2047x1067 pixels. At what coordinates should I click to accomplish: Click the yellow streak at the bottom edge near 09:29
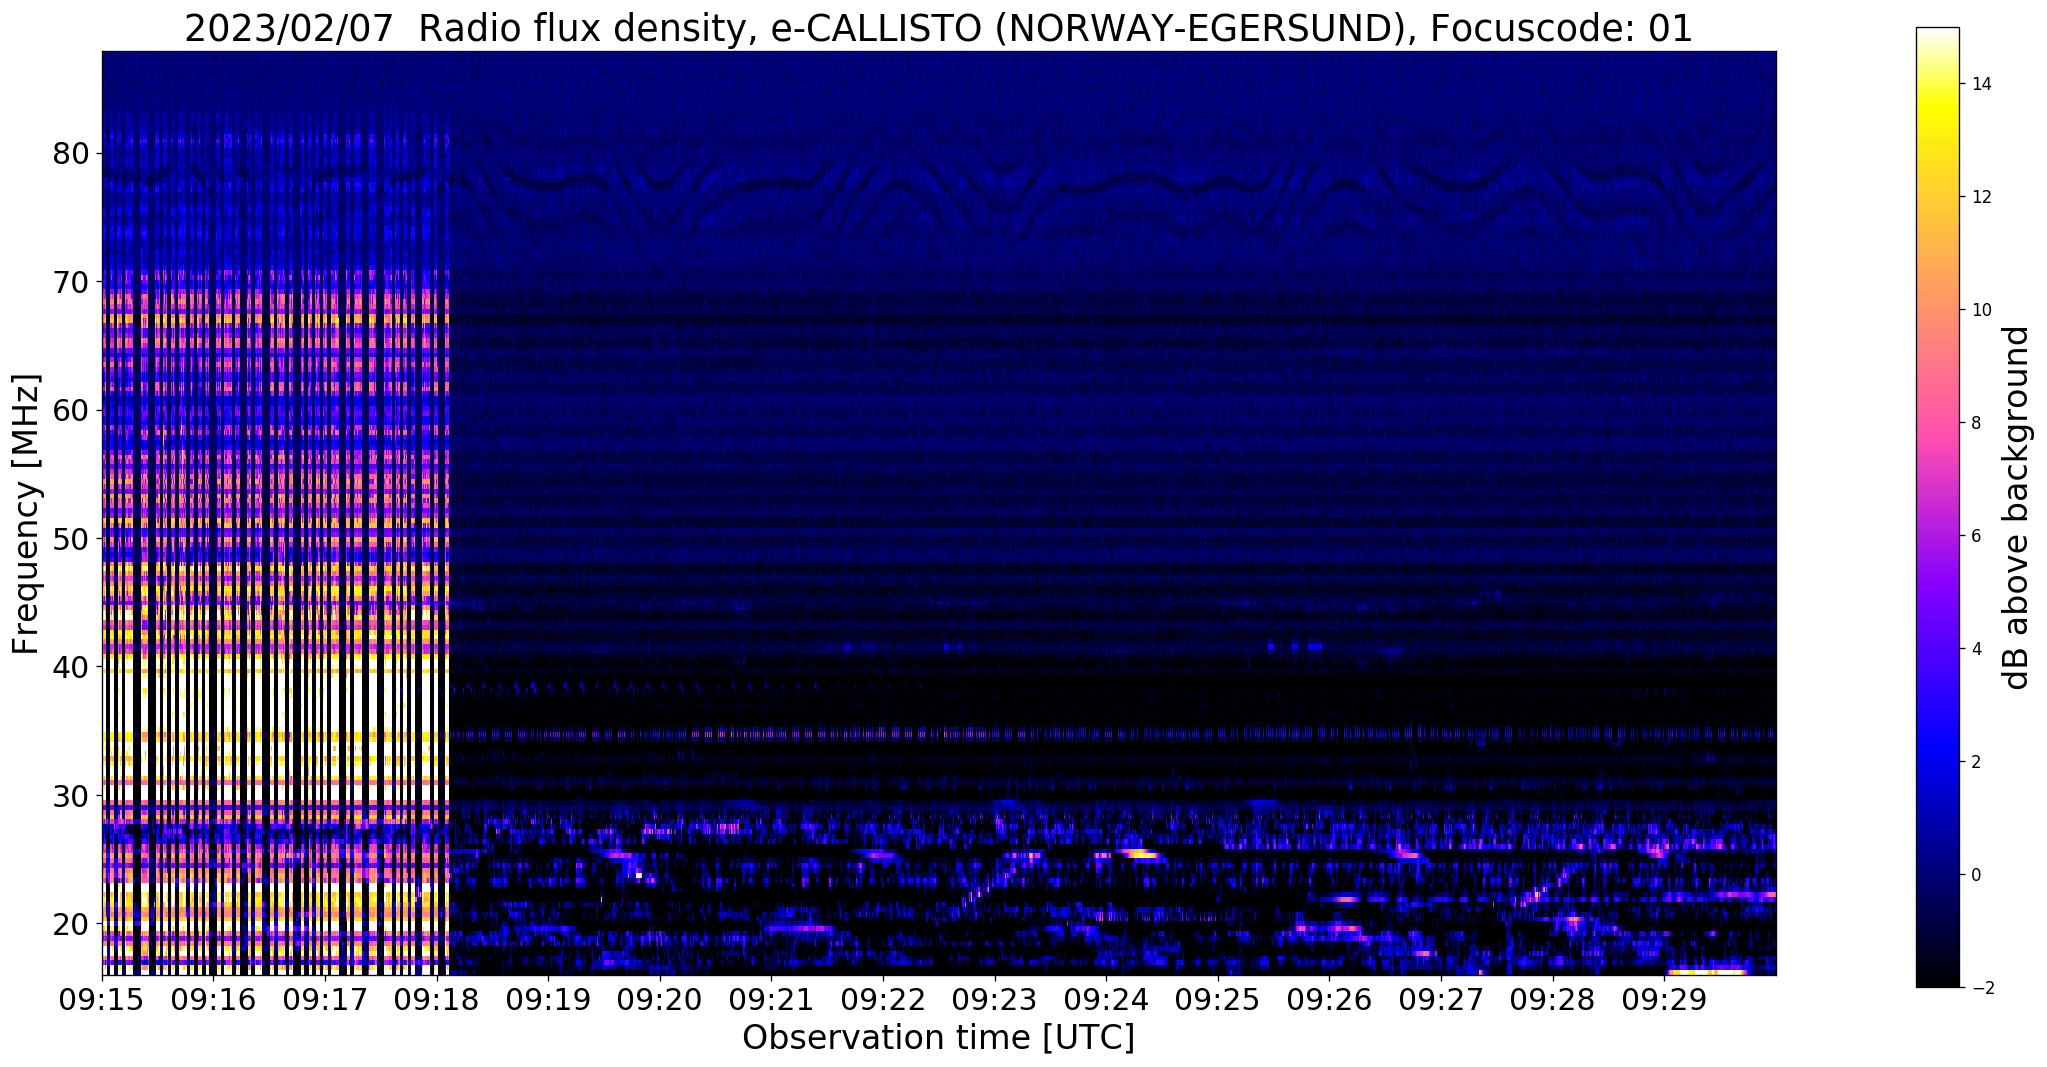(x=1708, y=971)
